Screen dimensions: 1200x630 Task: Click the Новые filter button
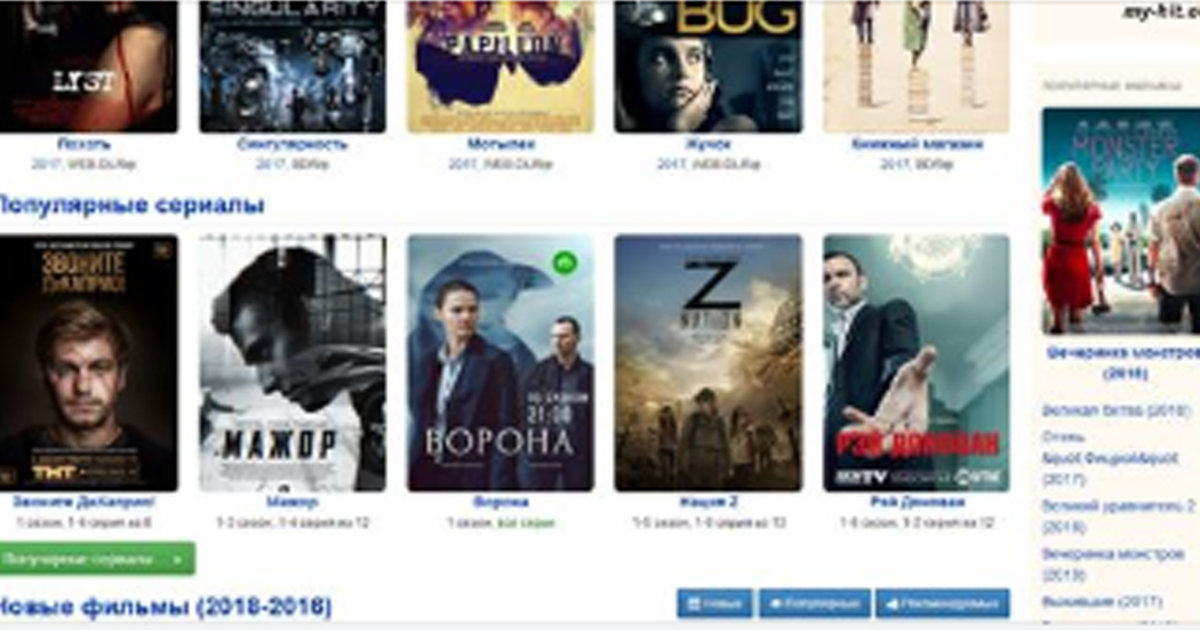click(715, 604)
